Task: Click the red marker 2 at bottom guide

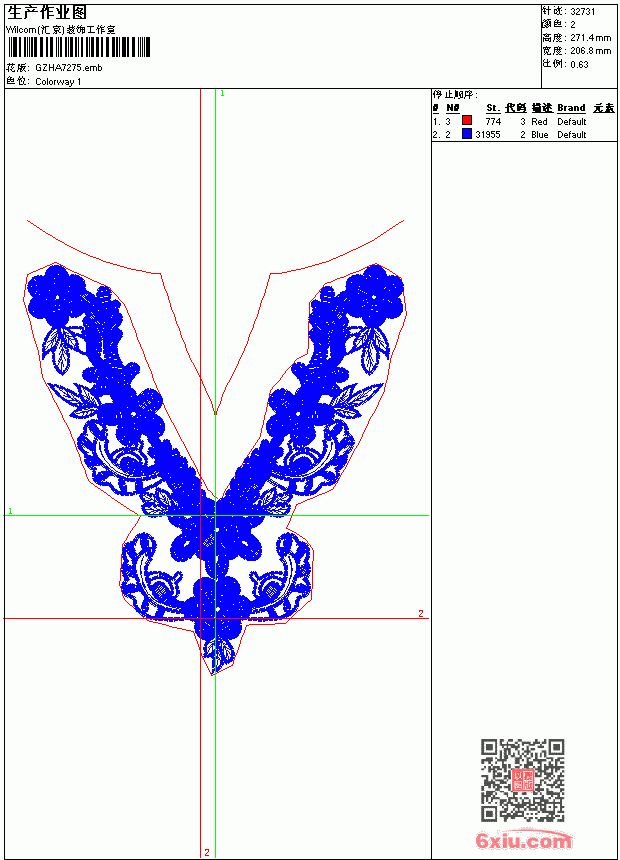Action: coord(207,852)
